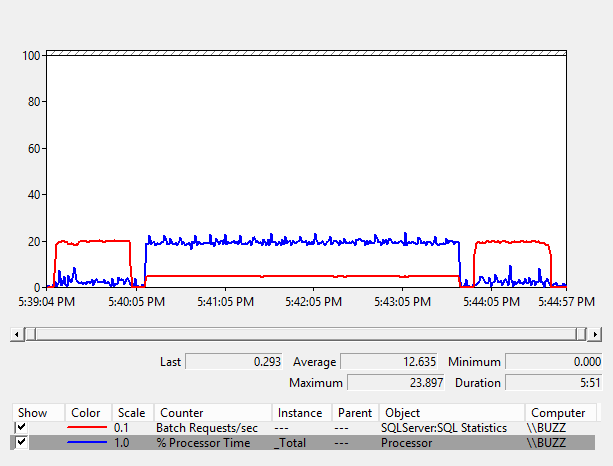The width and height of the screenshot is (613, 466).
Task: Click the 5:44:57 PM time axis label
Action: [566, 301]
